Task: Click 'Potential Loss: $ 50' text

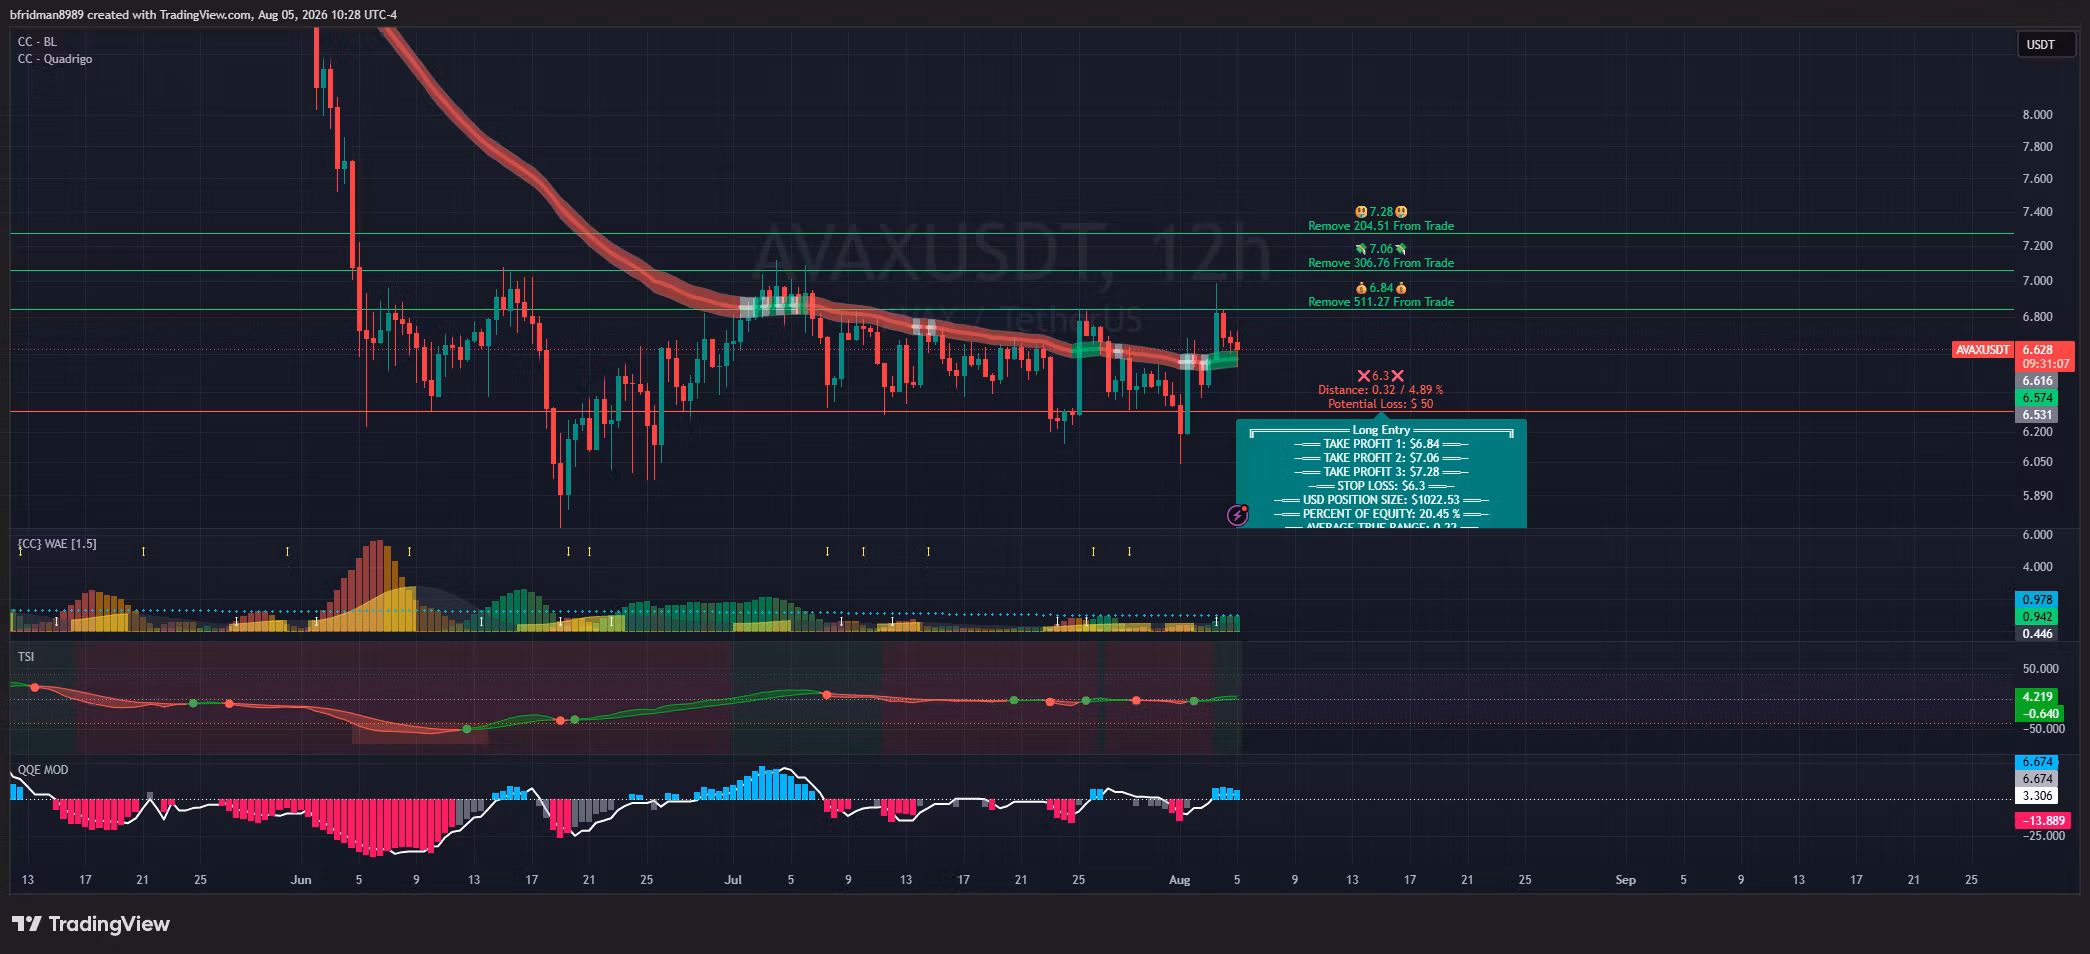Action: [x=1381, y=404]
